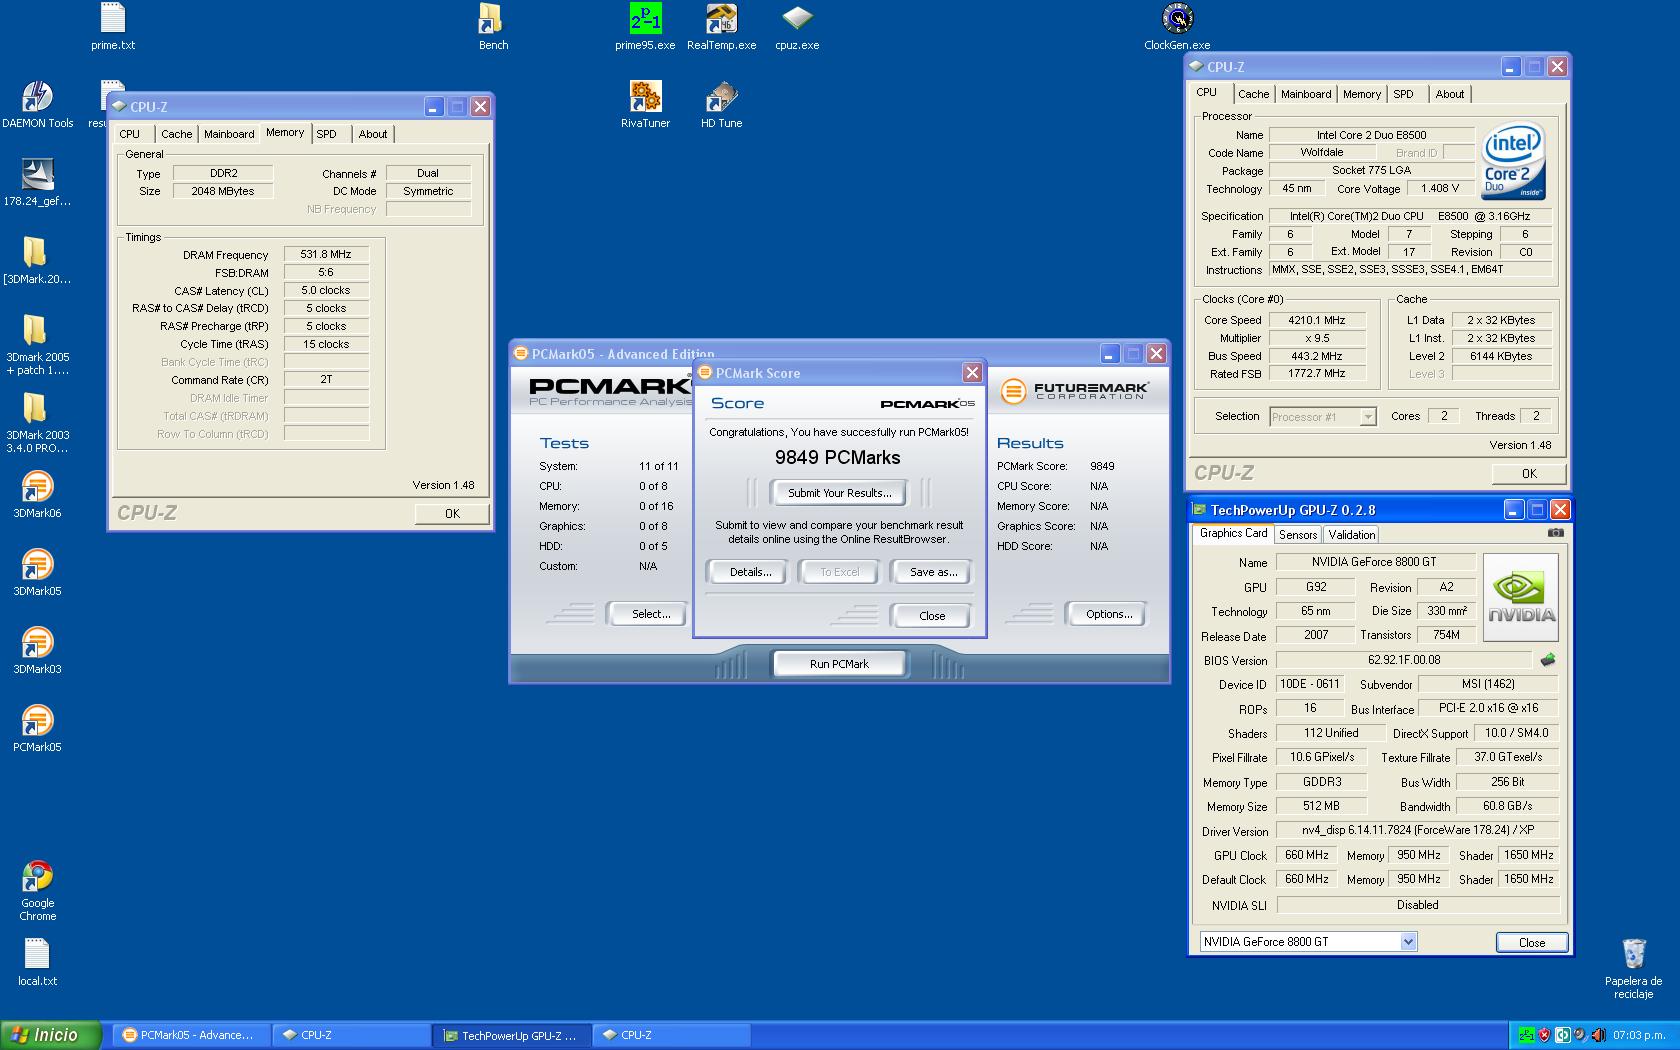
Task: Open the NVIDIA GeForce 8800 GT card dropdown
Action: point(1308,942)
